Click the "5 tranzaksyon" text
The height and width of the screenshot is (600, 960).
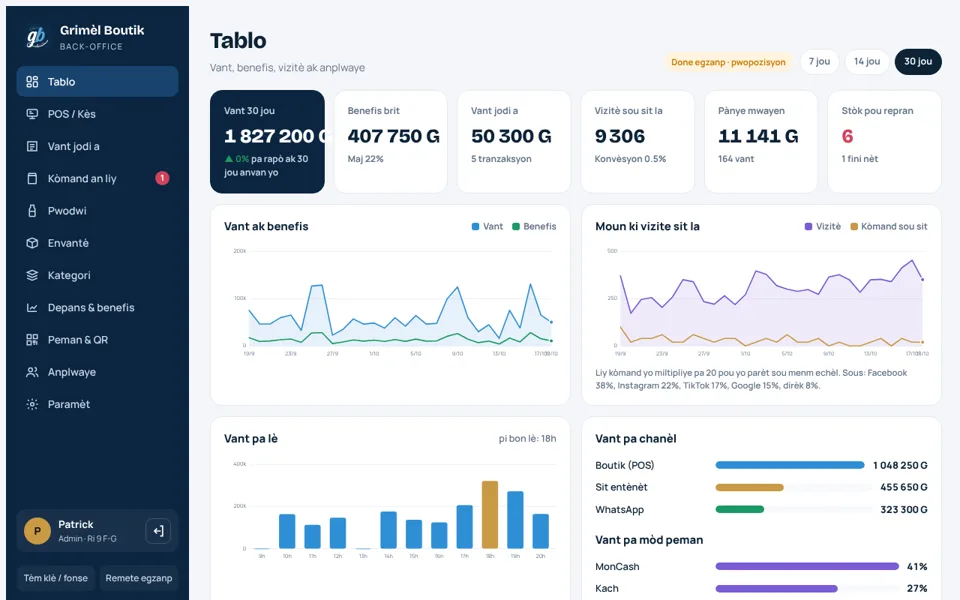coord(501,159)
